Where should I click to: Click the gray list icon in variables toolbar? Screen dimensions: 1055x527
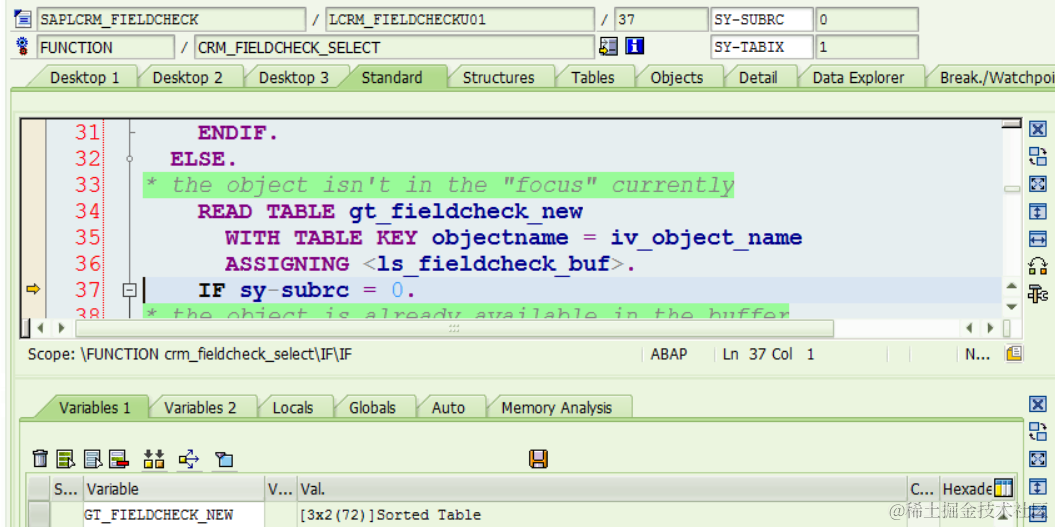tap(92, 459)
